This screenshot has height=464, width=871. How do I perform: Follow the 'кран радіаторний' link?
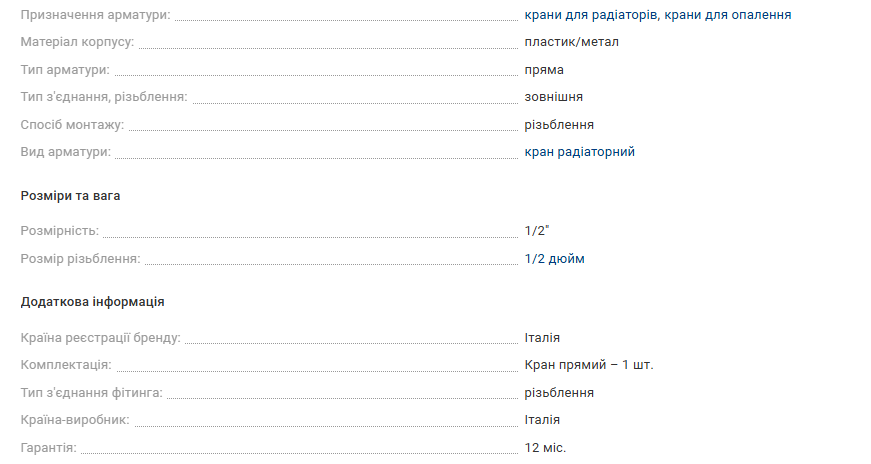[579, 152]
